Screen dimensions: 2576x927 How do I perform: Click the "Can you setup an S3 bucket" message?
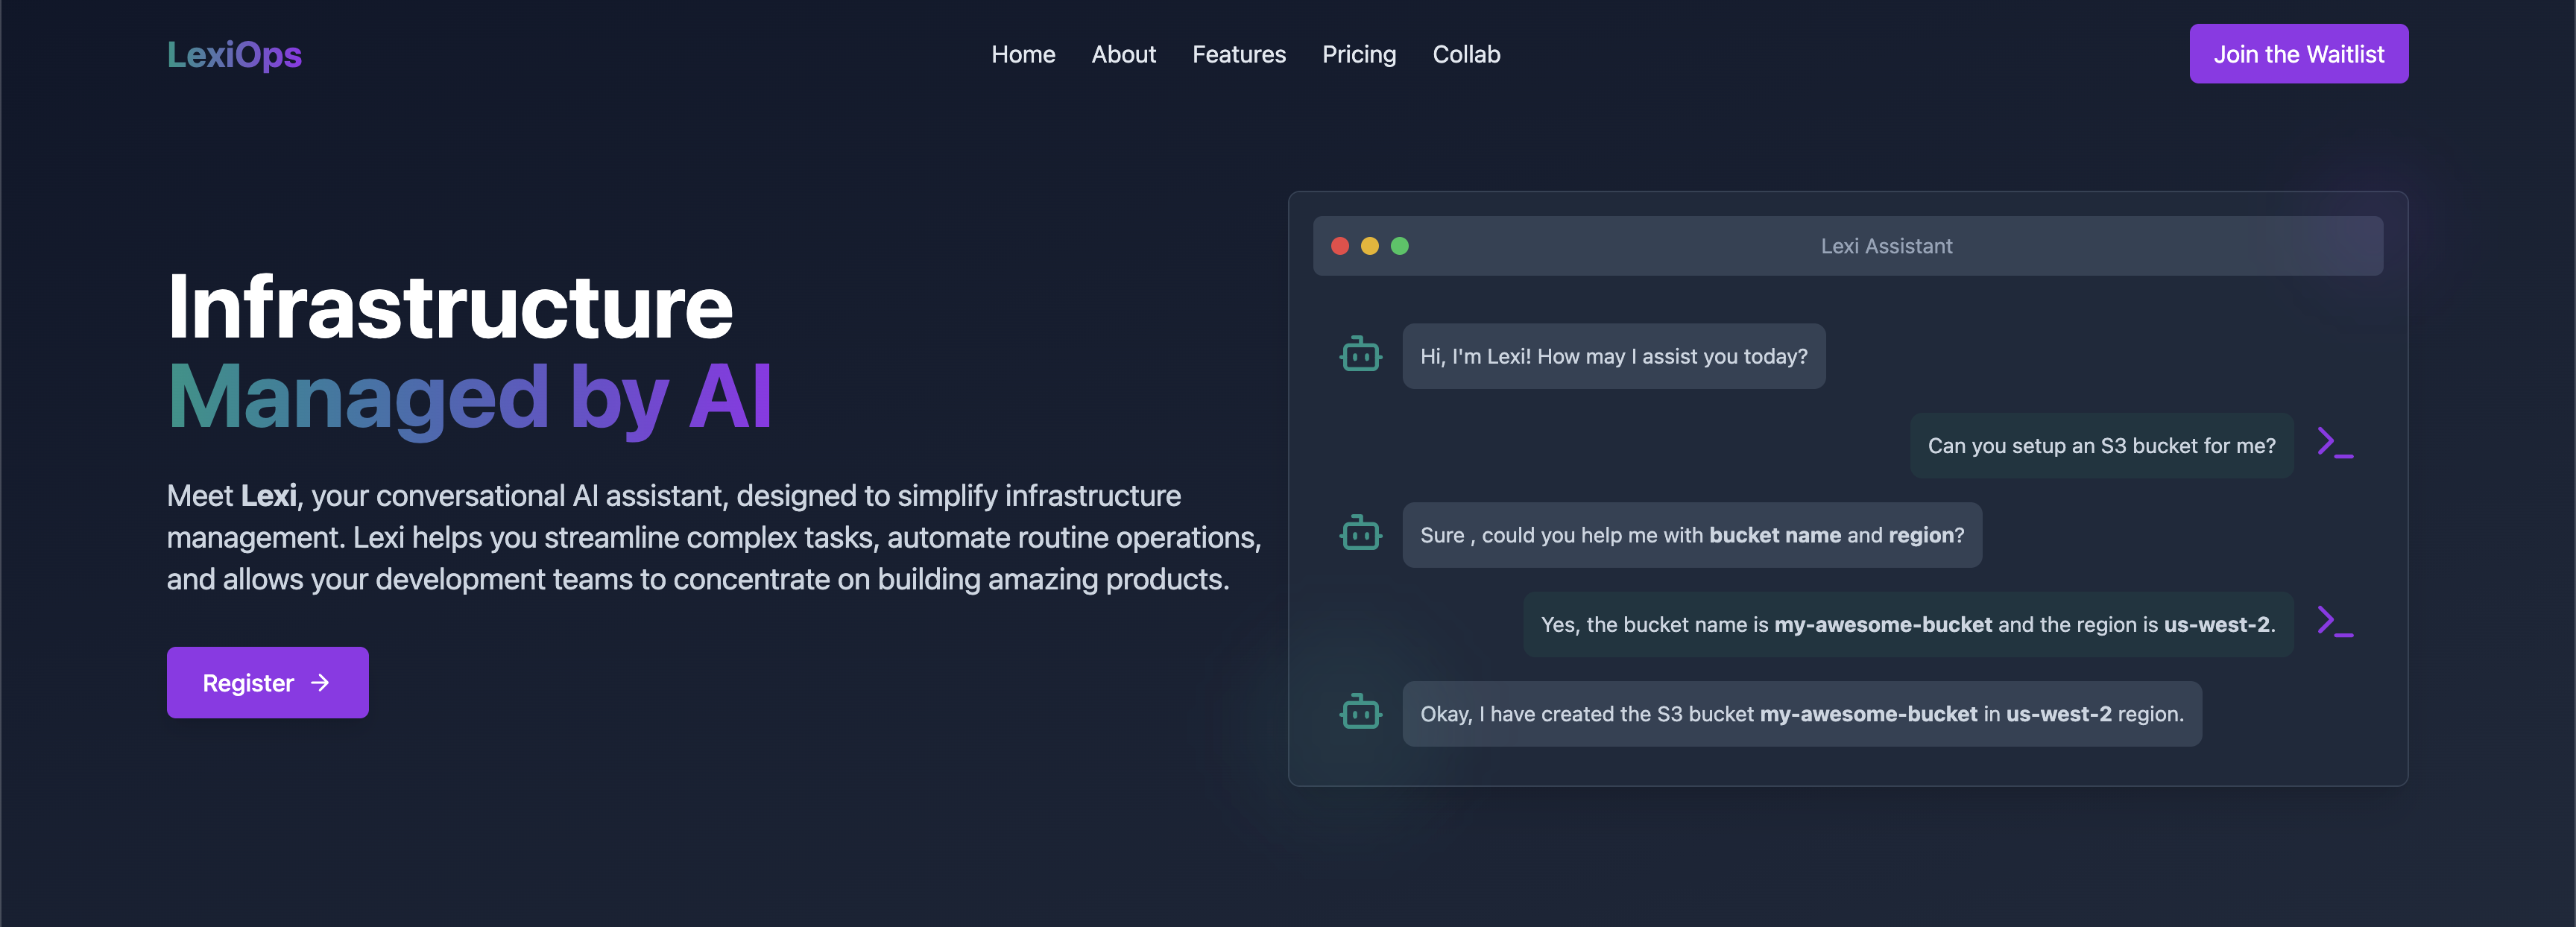tap(2101, 446)
